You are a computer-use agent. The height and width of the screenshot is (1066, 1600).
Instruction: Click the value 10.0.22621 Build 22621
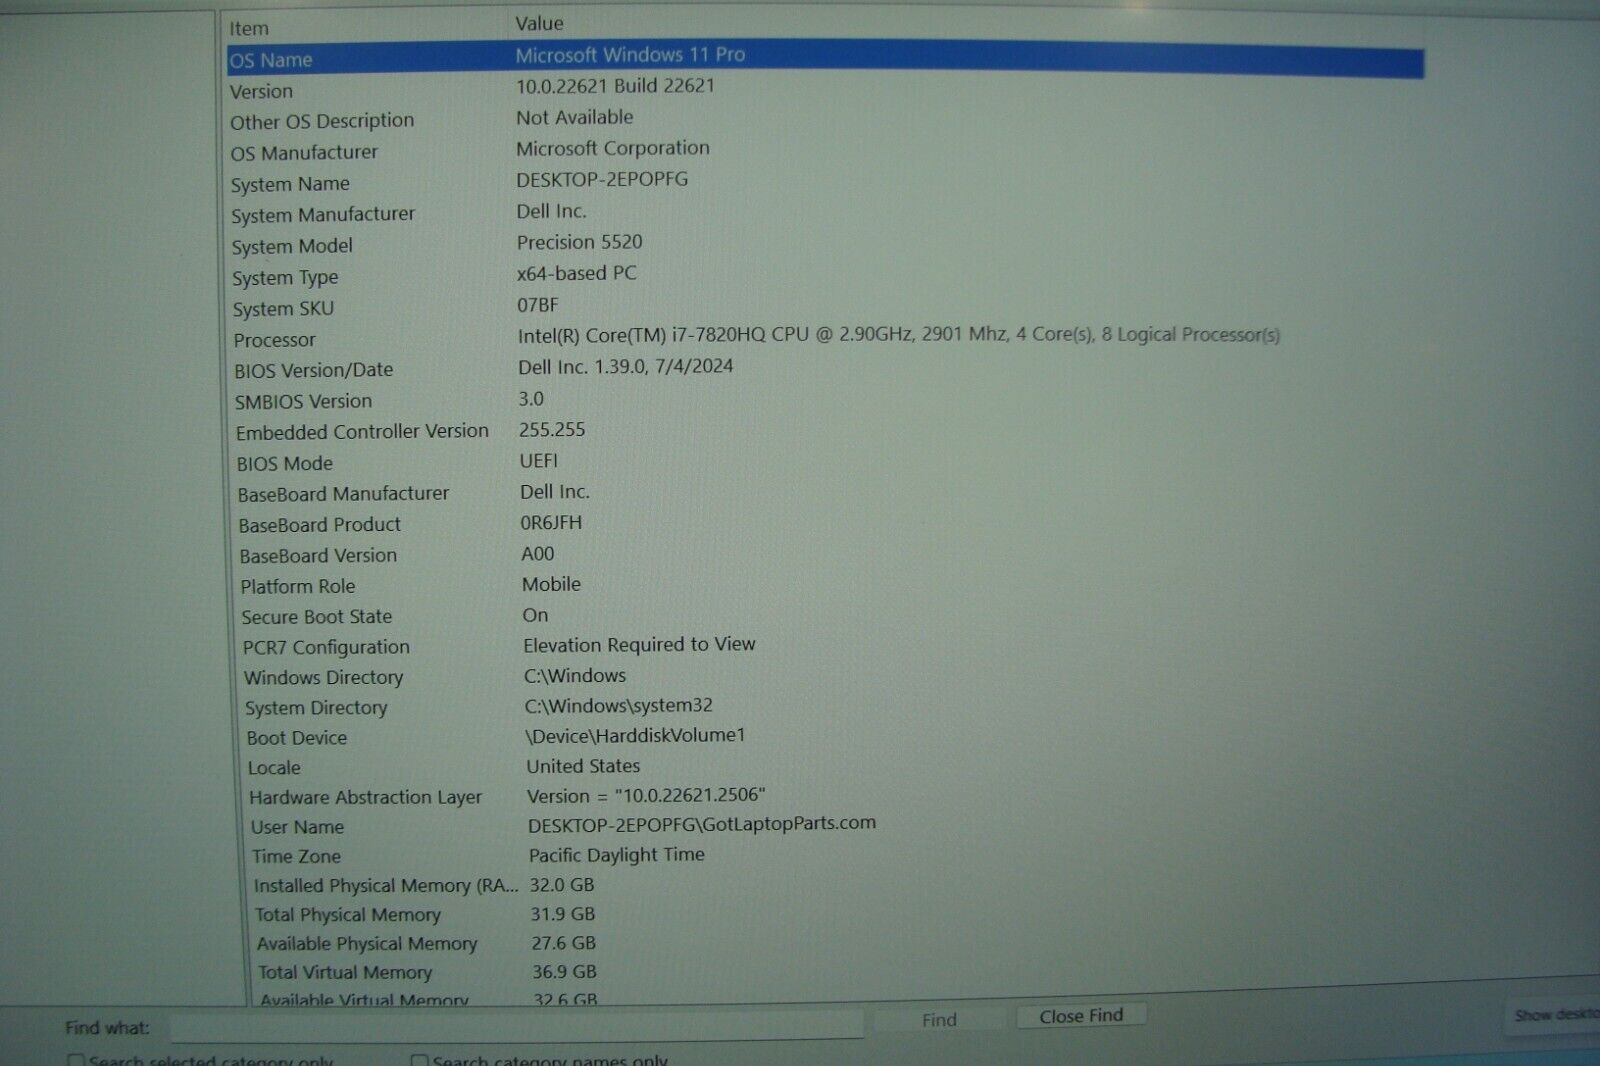click(x=615, y=86)
